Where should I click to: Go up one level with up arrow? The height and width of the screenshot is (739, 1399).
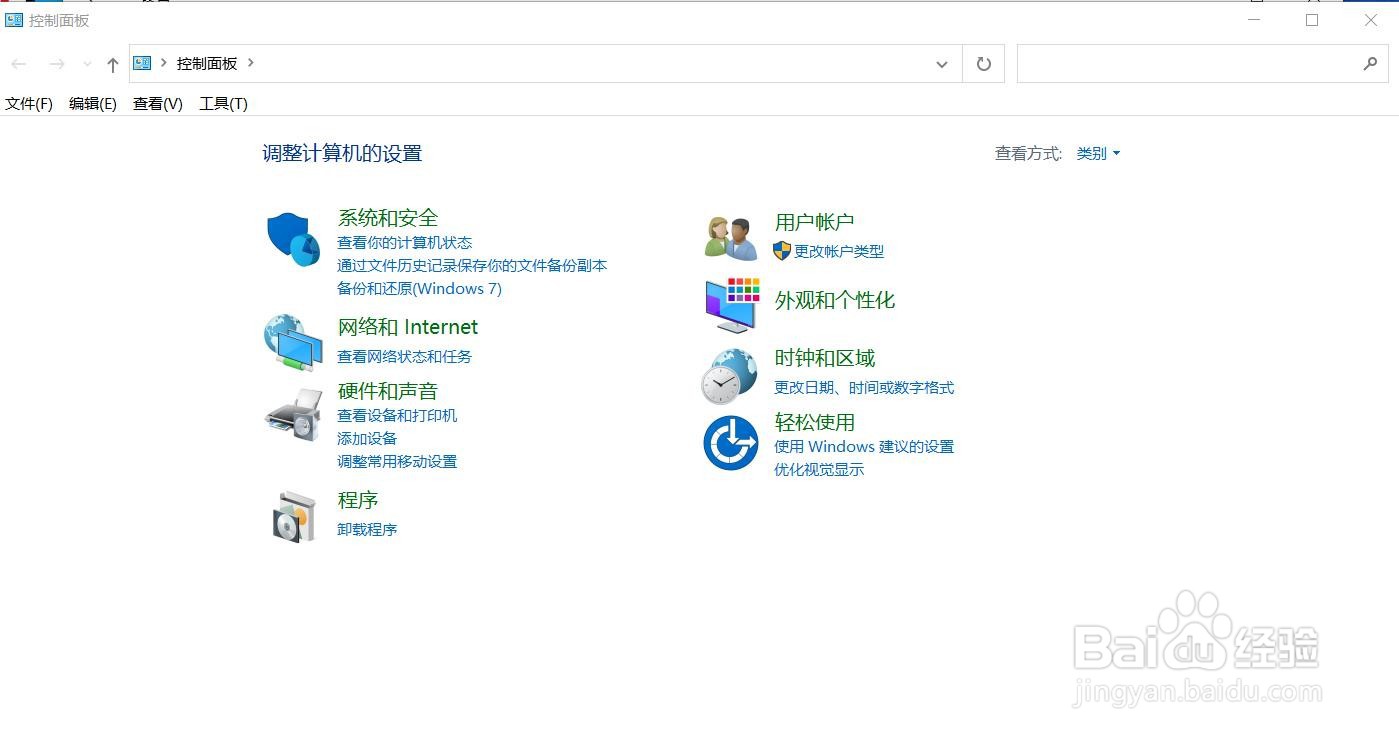(112, 64)
